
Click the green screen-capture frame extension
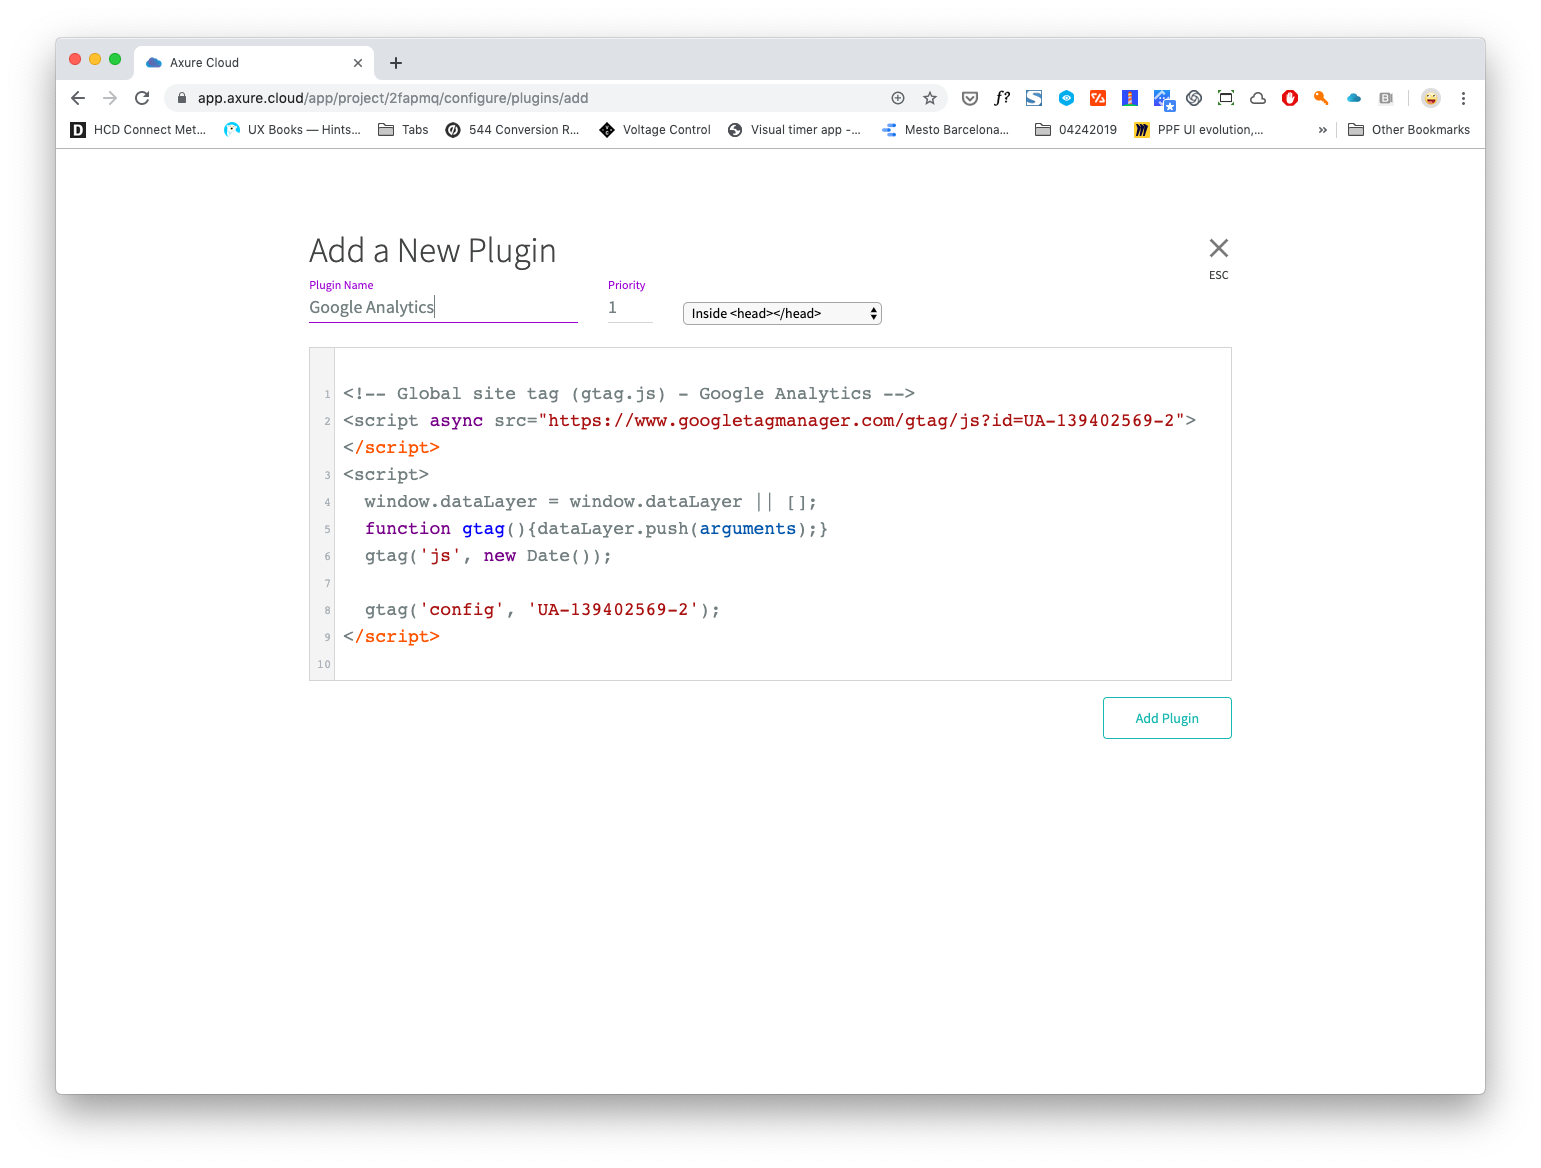[x=1226, y=98]
